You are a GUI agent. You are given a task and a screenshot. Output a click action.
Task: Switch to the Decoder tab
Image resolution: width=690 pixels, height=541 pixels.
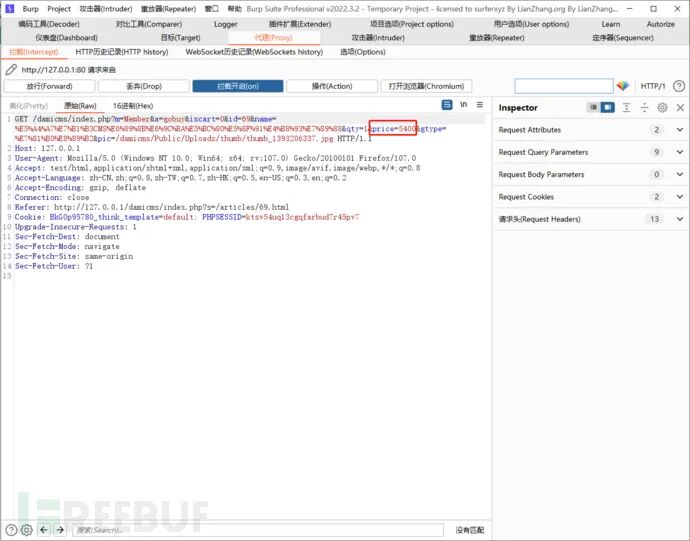point(49,24)
